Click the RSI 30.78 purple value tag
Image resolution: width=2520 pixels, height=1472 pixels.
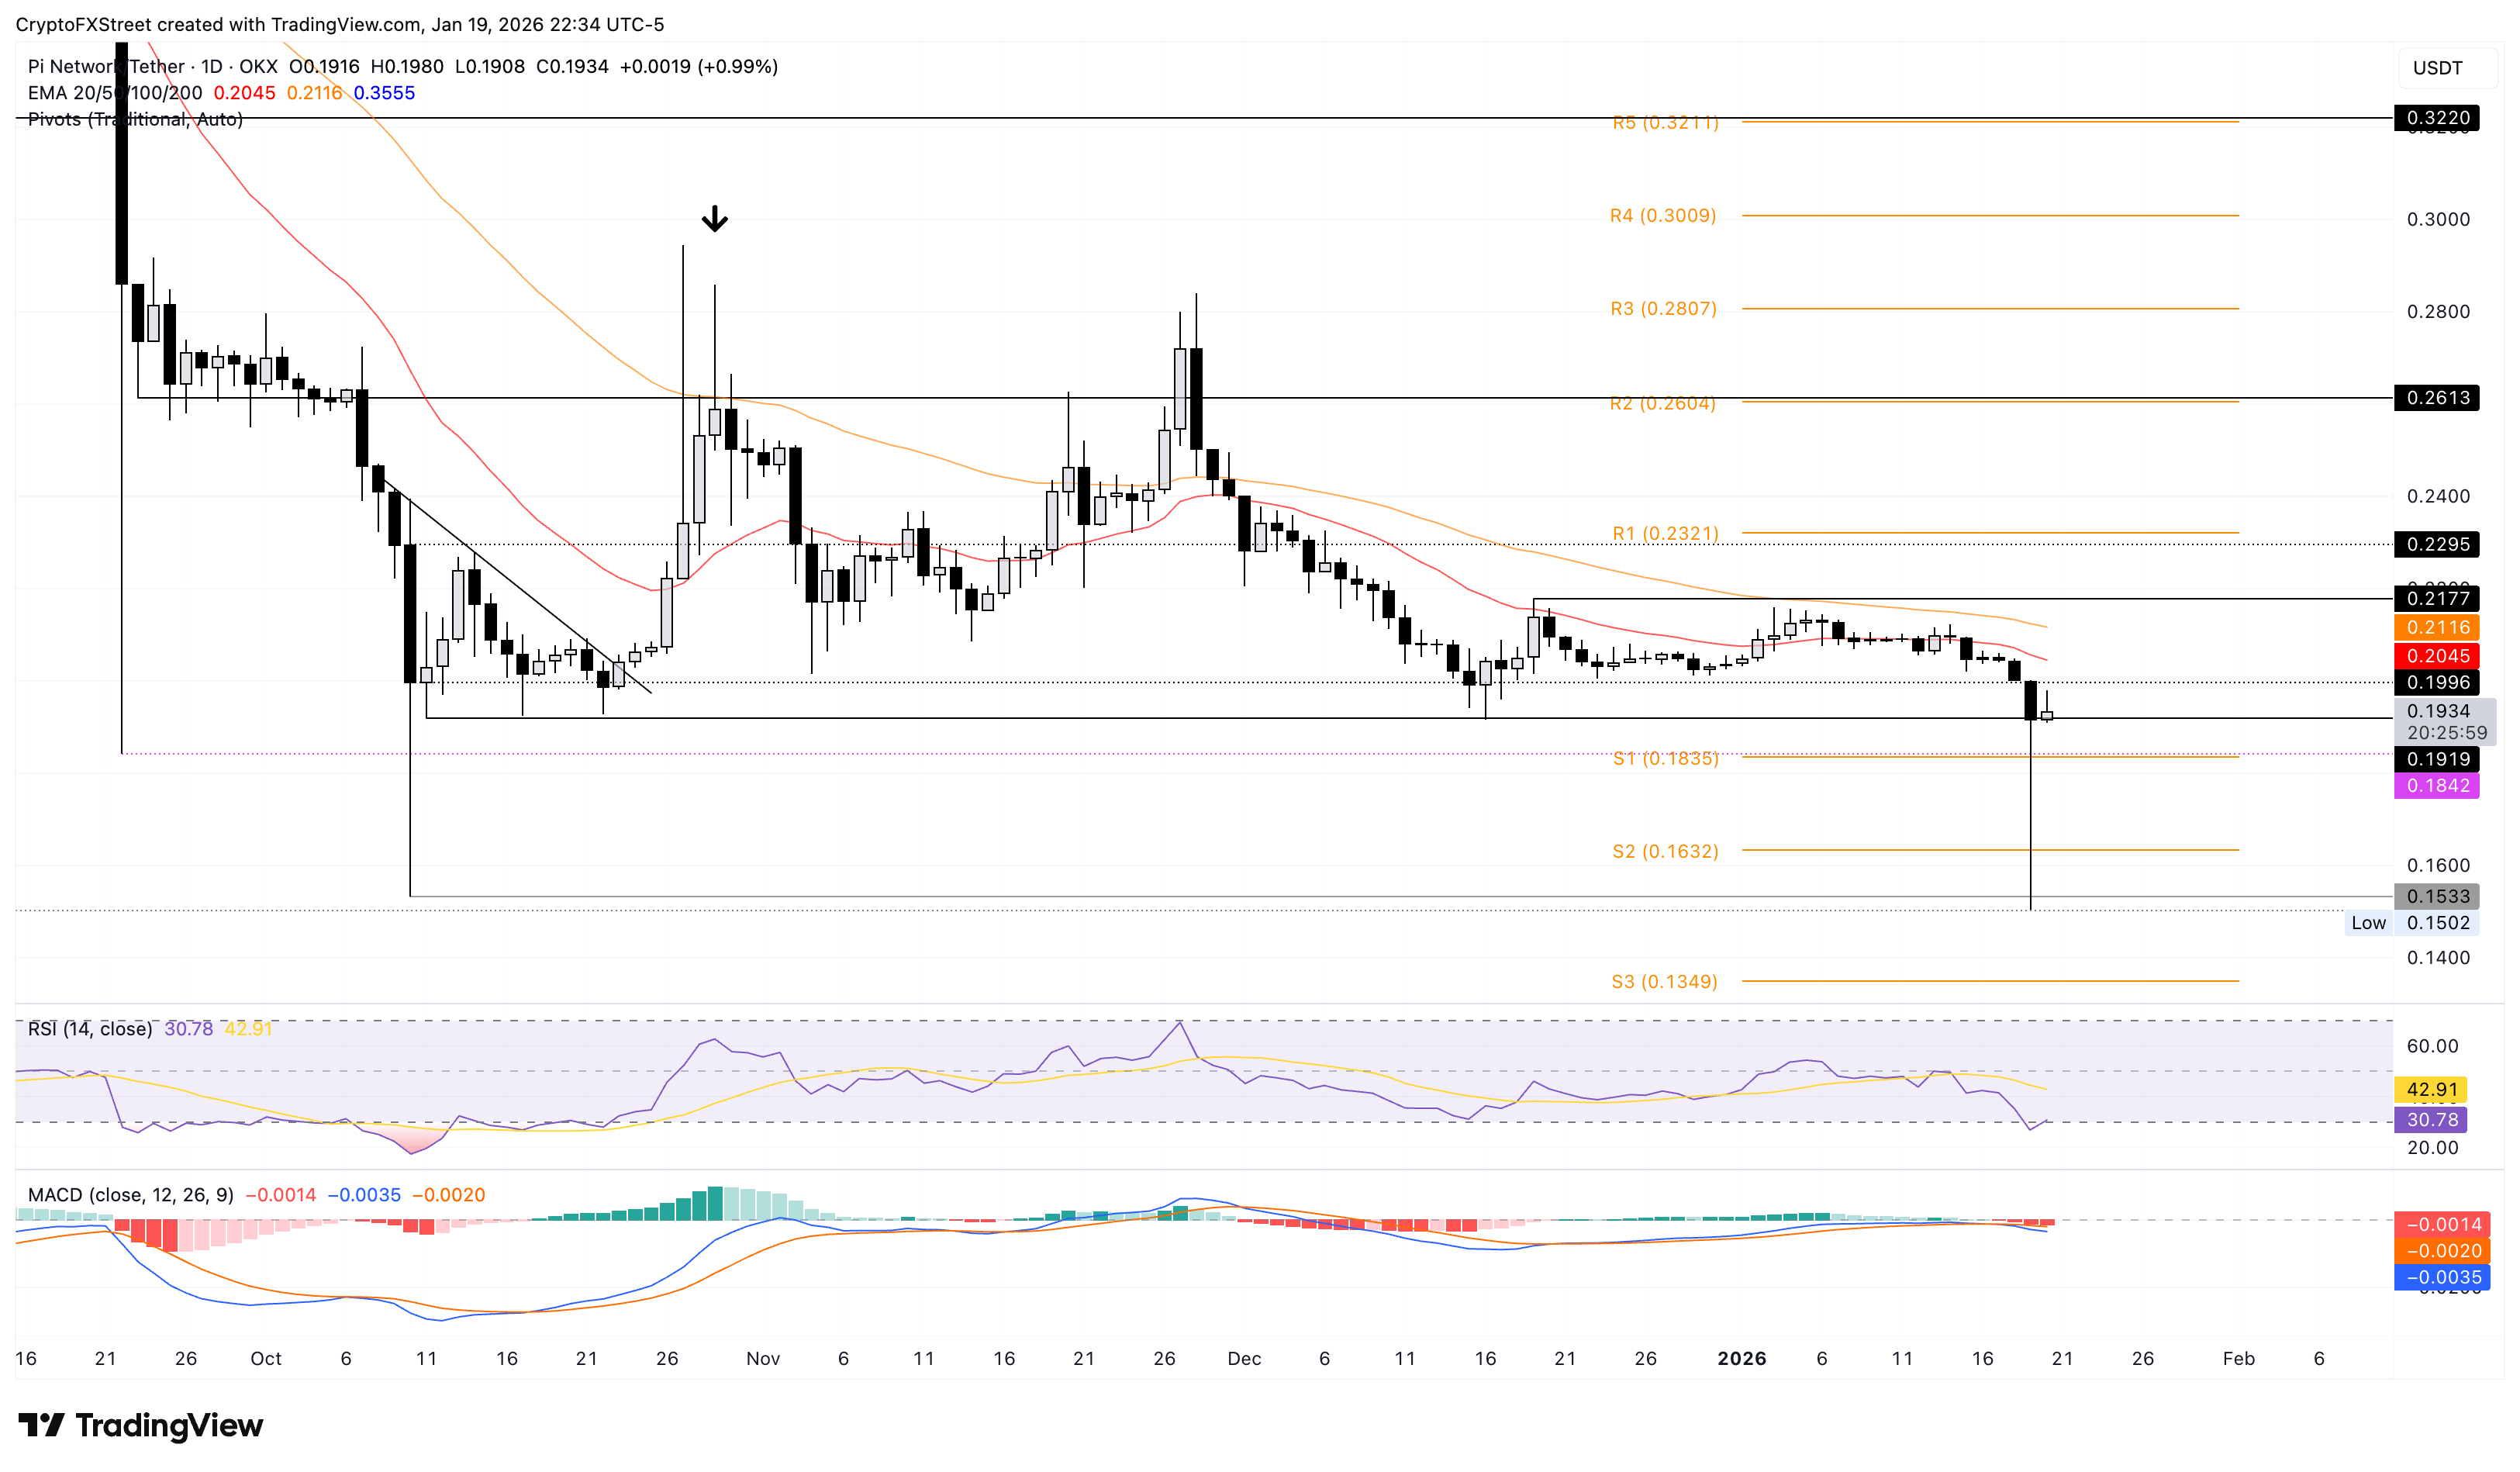click(2430, 1120)
